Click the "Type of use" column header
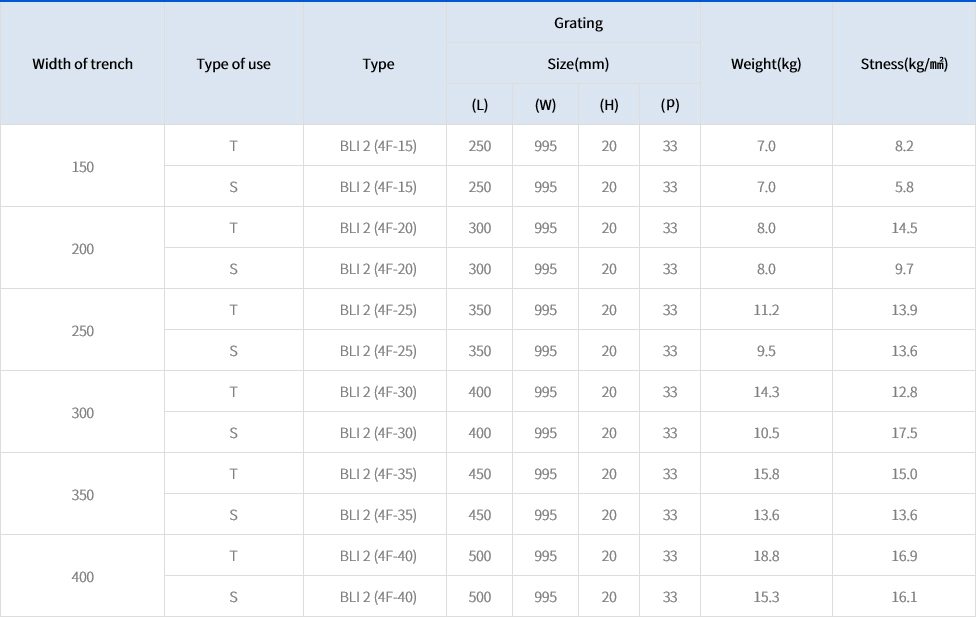 click(x=233, y=64)
